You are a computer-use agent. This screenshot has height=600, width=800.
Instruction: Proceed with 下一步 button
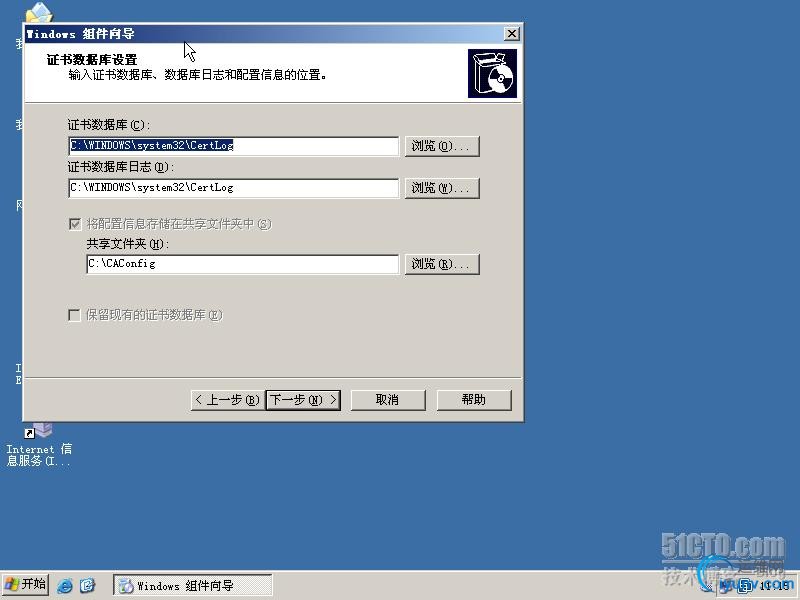coord(303,399)
